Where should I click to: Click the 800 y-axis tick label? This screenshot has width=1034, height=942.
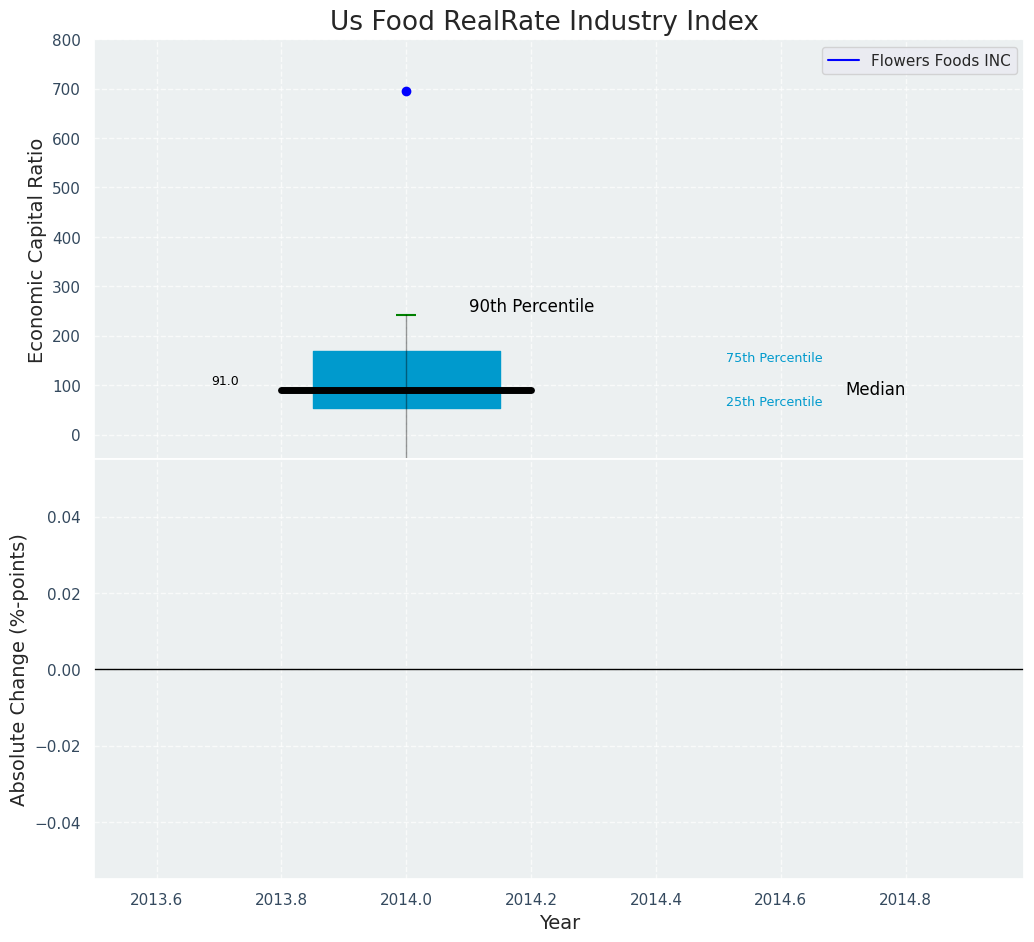coord(67,41)
